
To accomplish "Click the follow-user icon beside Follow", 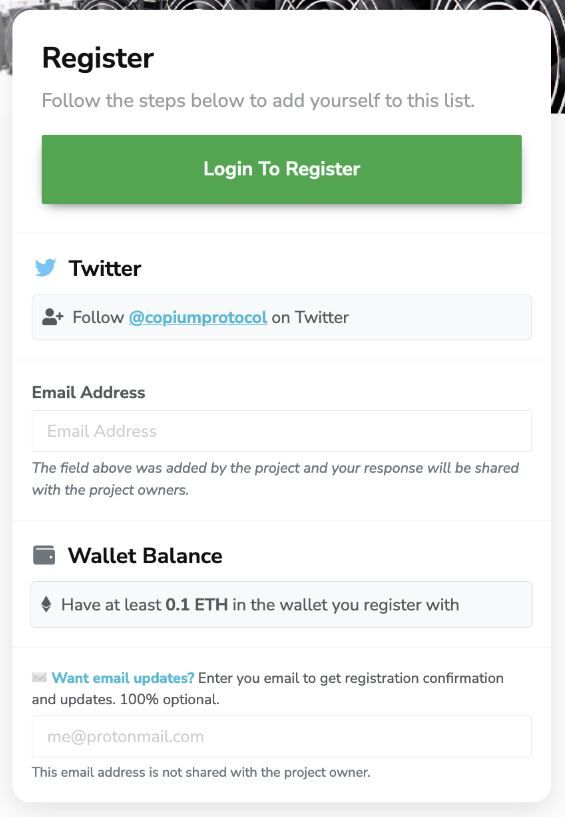I will [x=52, y=317].
